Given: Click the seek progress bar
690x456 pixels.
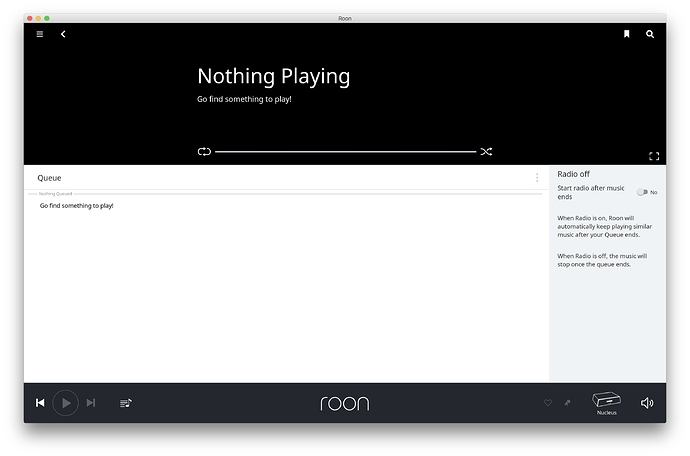Looking at the screenshot, I should click(345, 152).
